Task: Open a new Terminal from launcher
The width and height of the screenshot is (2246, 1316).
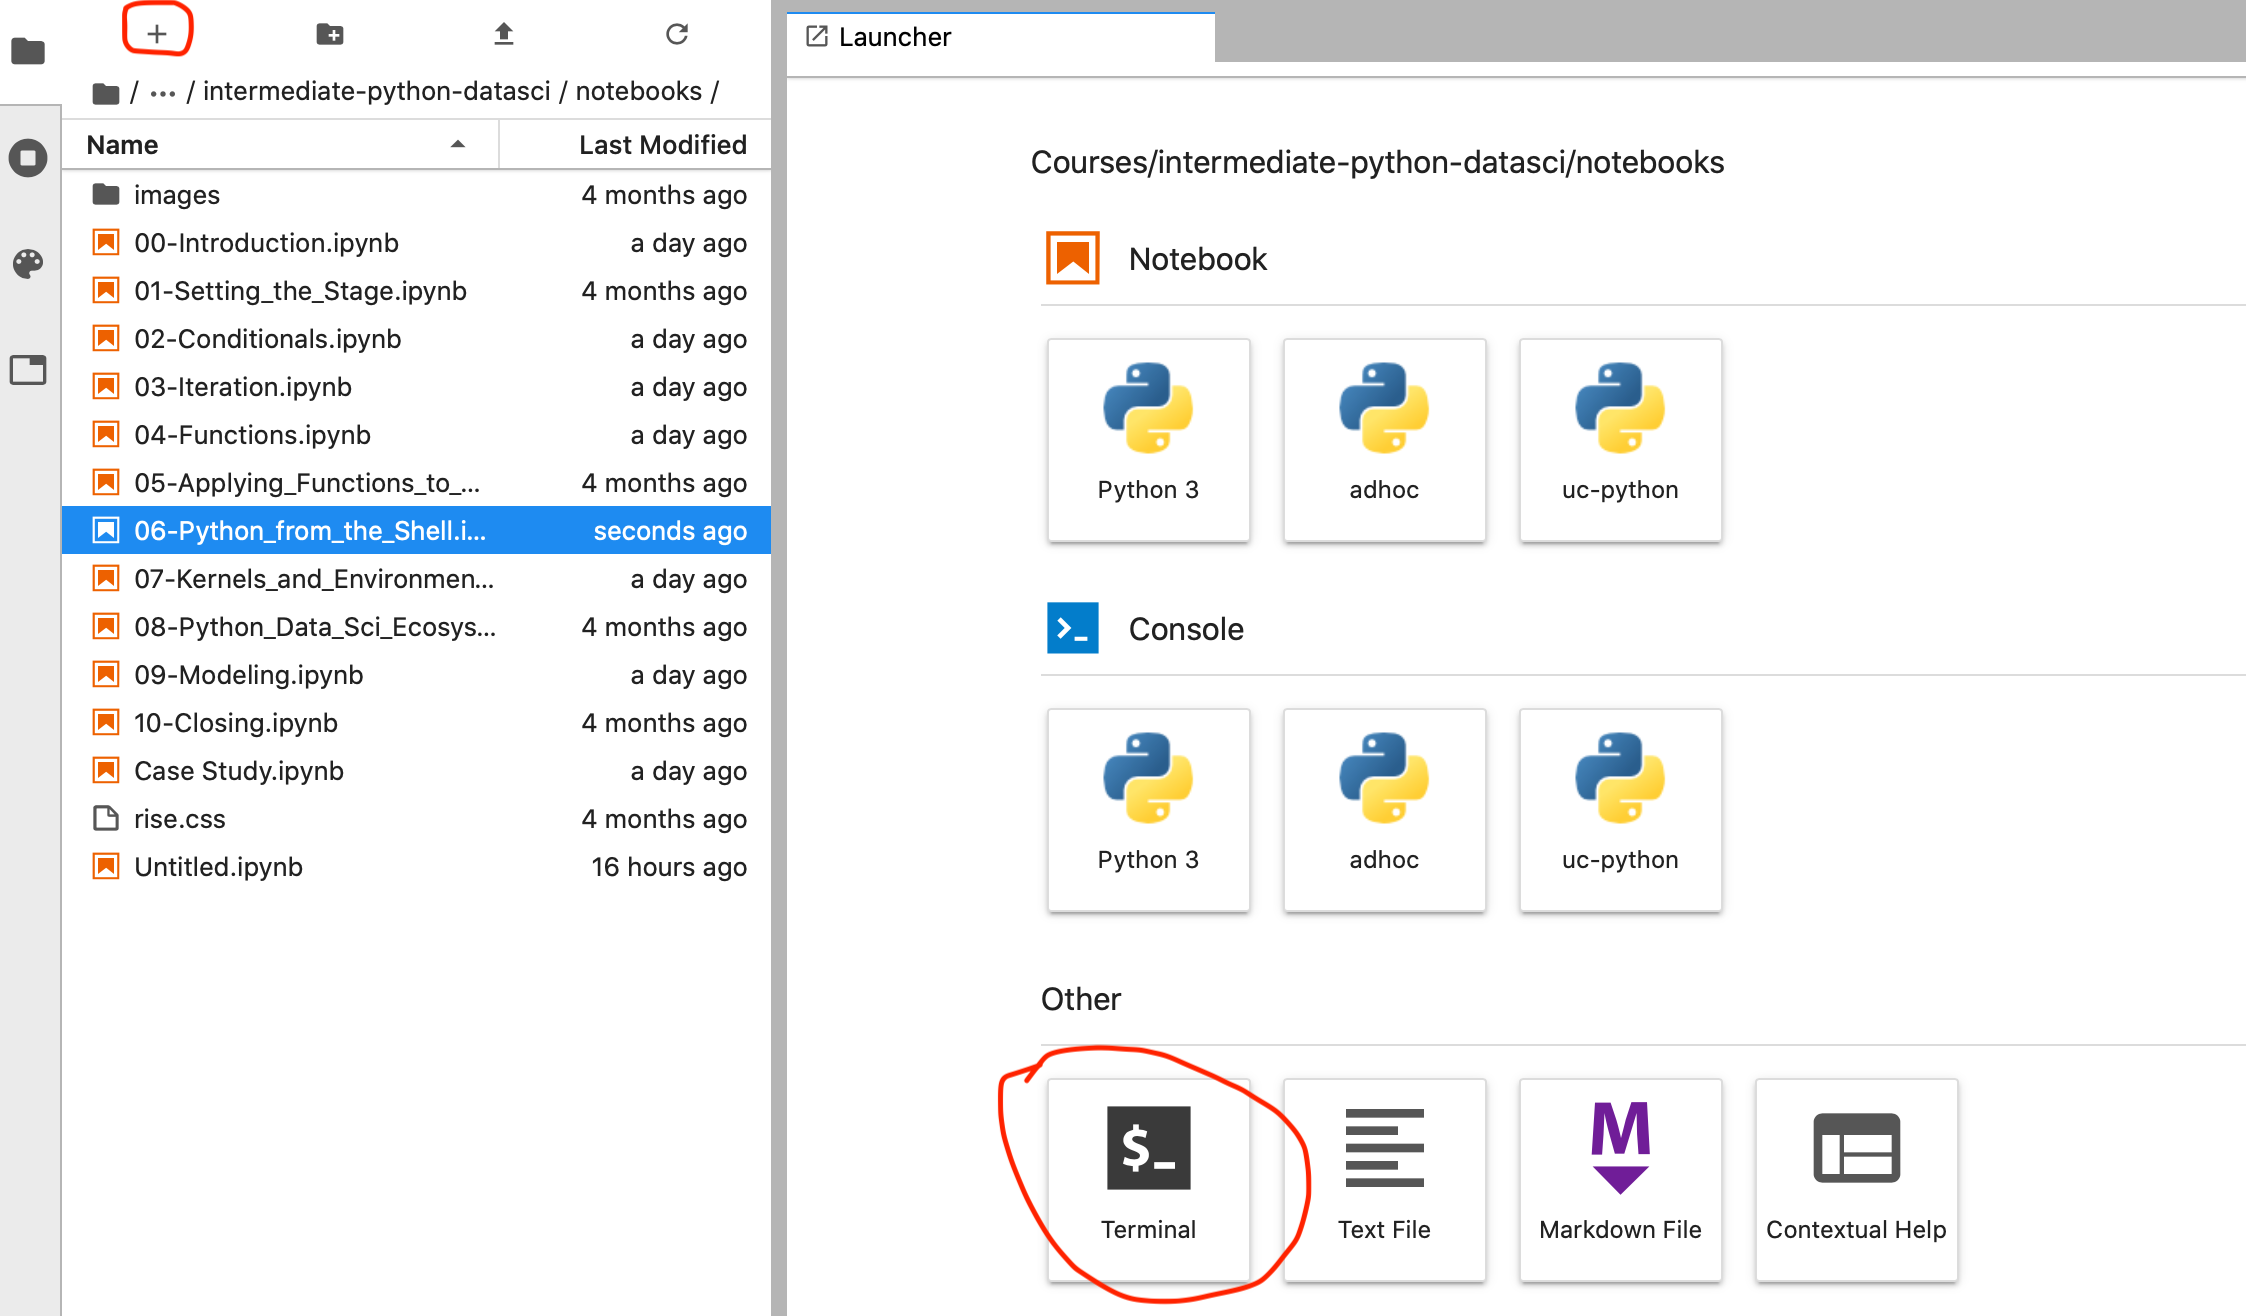Action: [1148, 1180]
